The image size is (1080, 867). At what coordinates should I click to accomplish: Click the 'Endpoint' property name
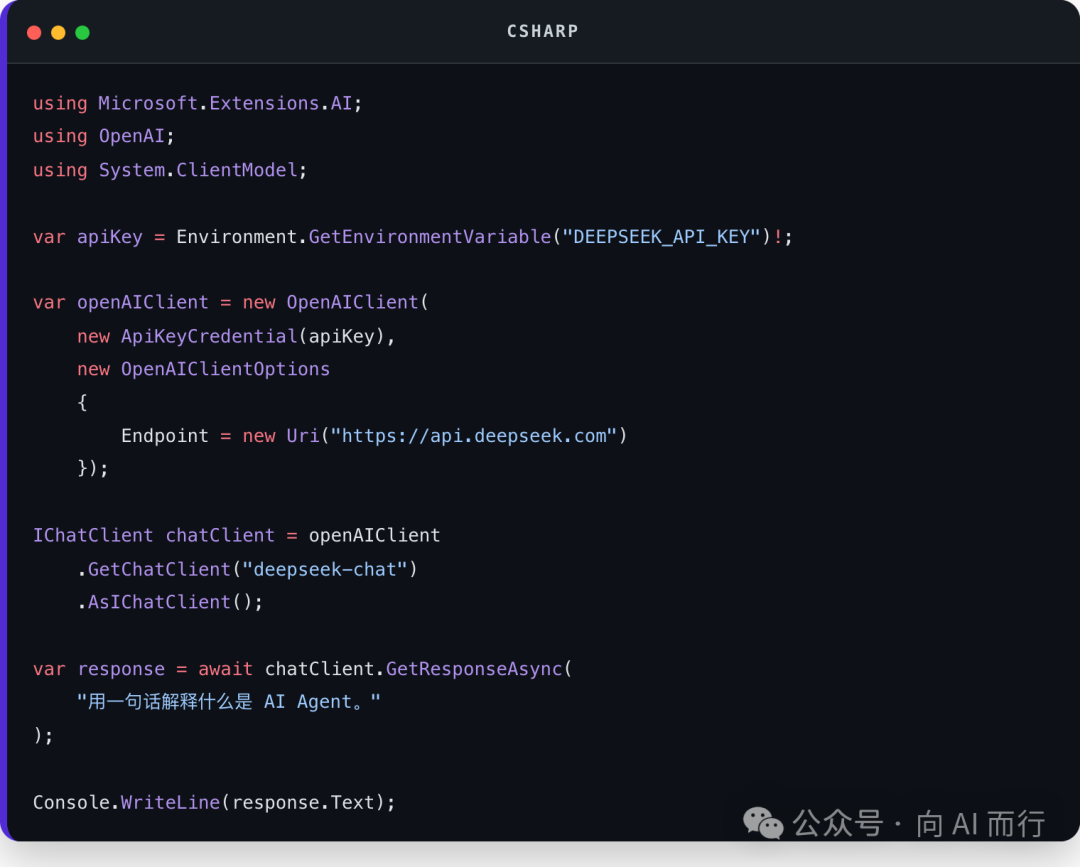pos(165,436)
